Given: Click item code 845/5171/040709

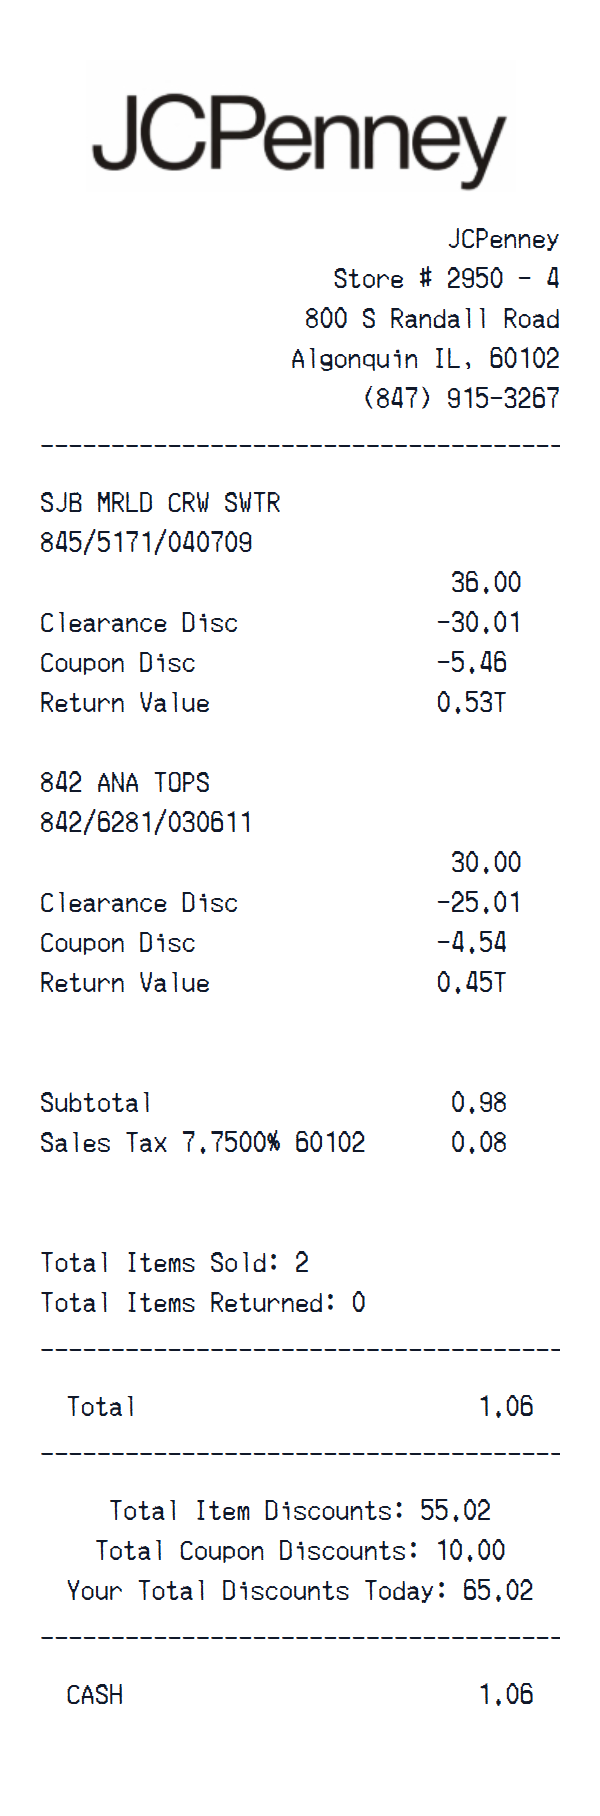Looking at the screenshot, I should (146, 542).
